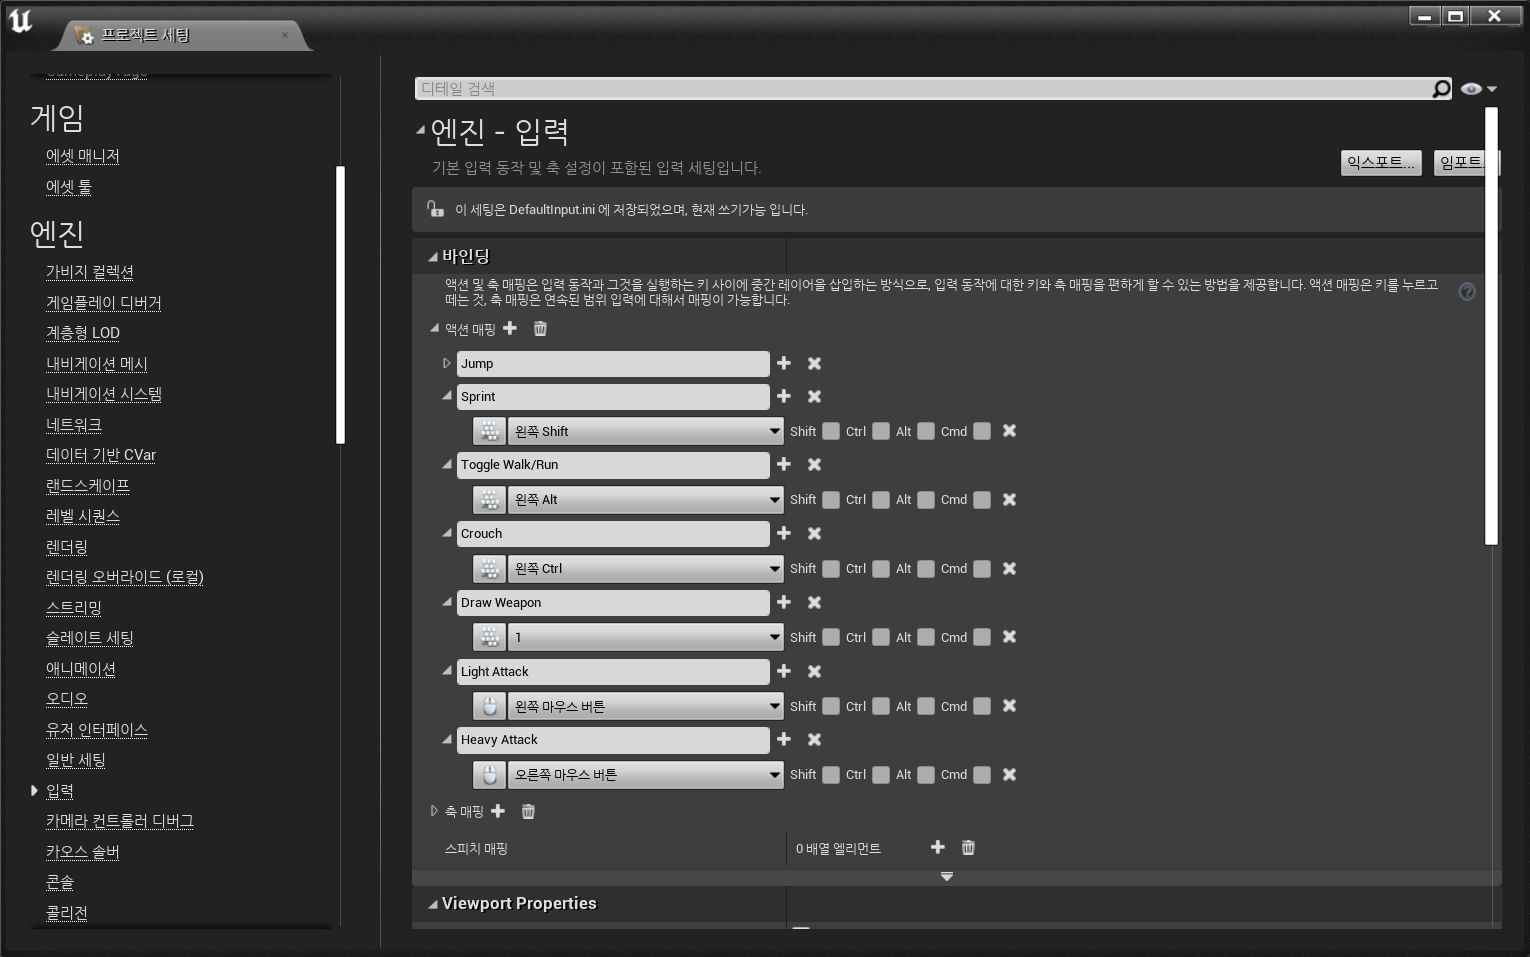Click the left category list scrollbar

click(340, 304)
